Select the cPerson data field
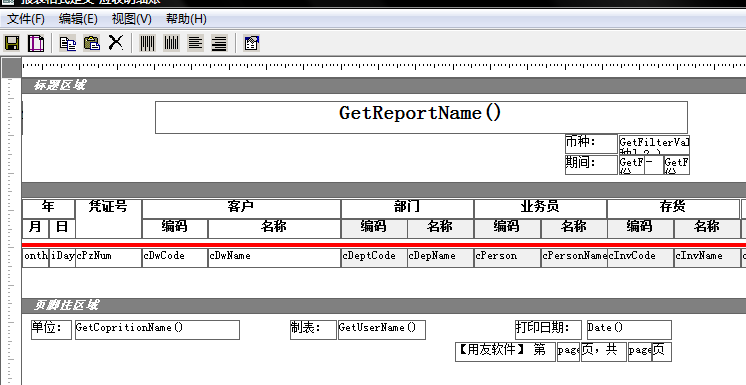The height and width of the screenshot is (385, 746). tap(507, 257)
